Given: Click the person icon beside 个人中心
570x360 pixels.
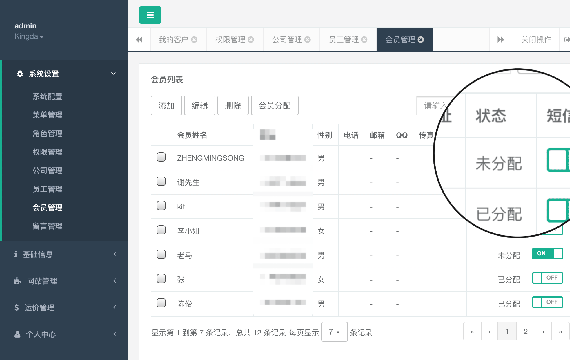Looking at the screenshot, I should [17, 334].
